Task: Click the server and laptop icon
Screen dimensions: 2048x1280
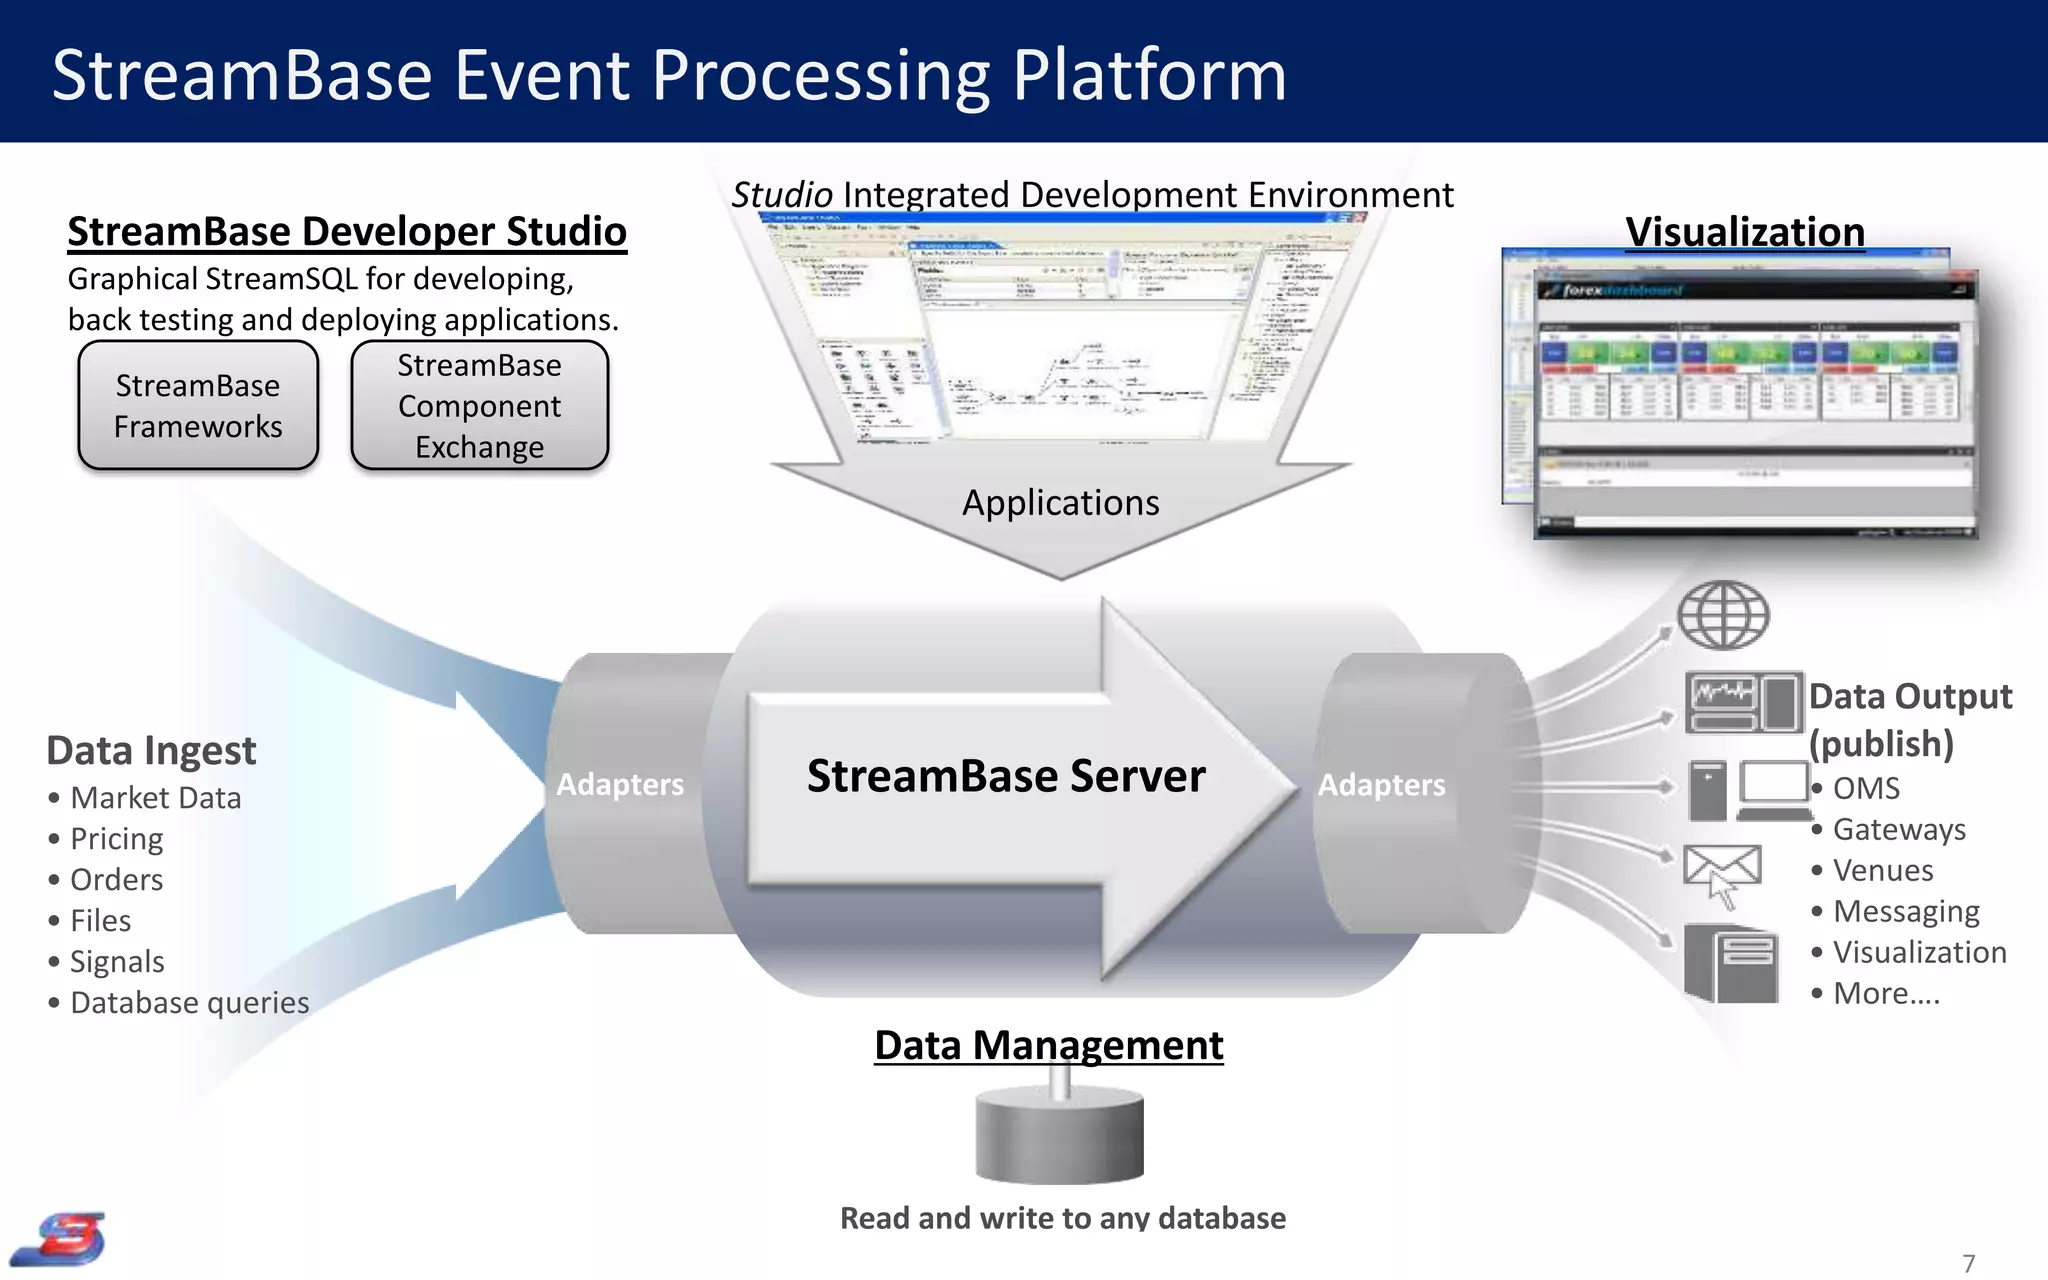Action: coord(1750,791)
